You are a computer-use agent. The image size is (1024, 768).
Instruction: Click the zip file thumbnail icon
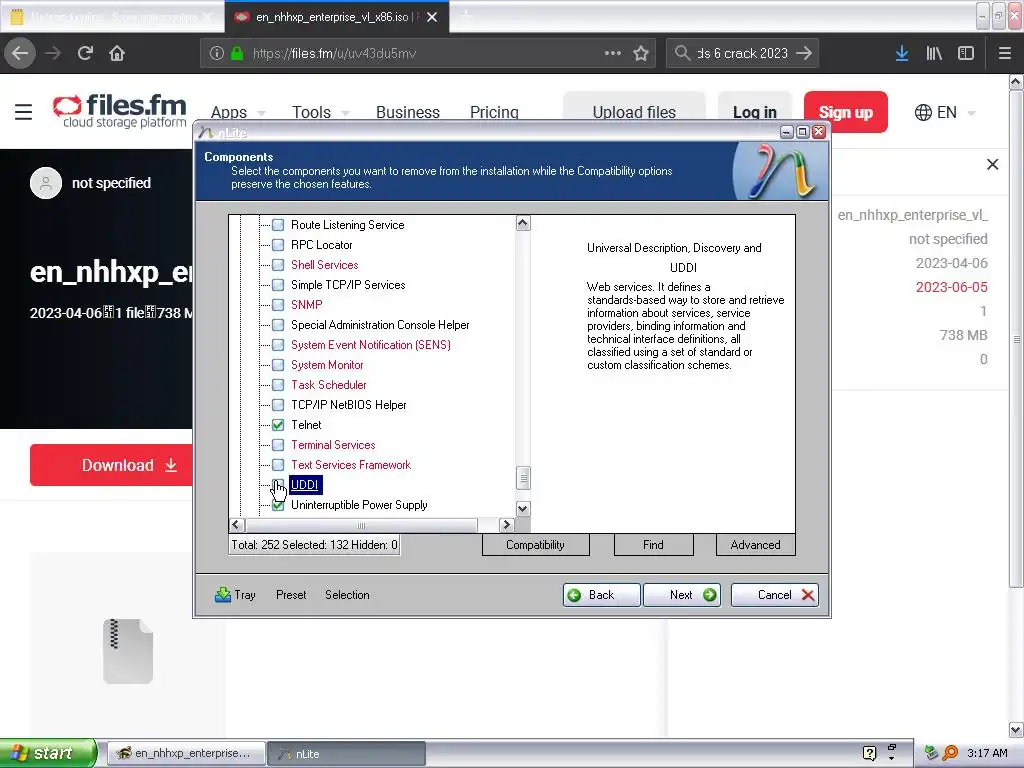click(x=128, y=650)
